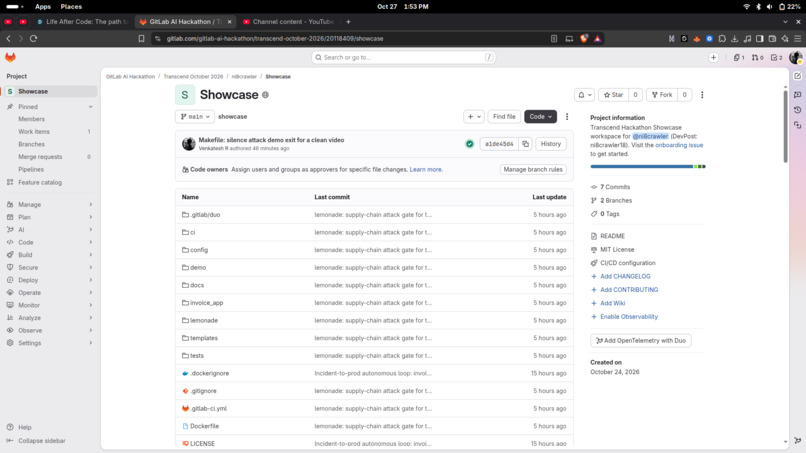Click the Find file button
The image size is (806, 453).
coord(504,117)
